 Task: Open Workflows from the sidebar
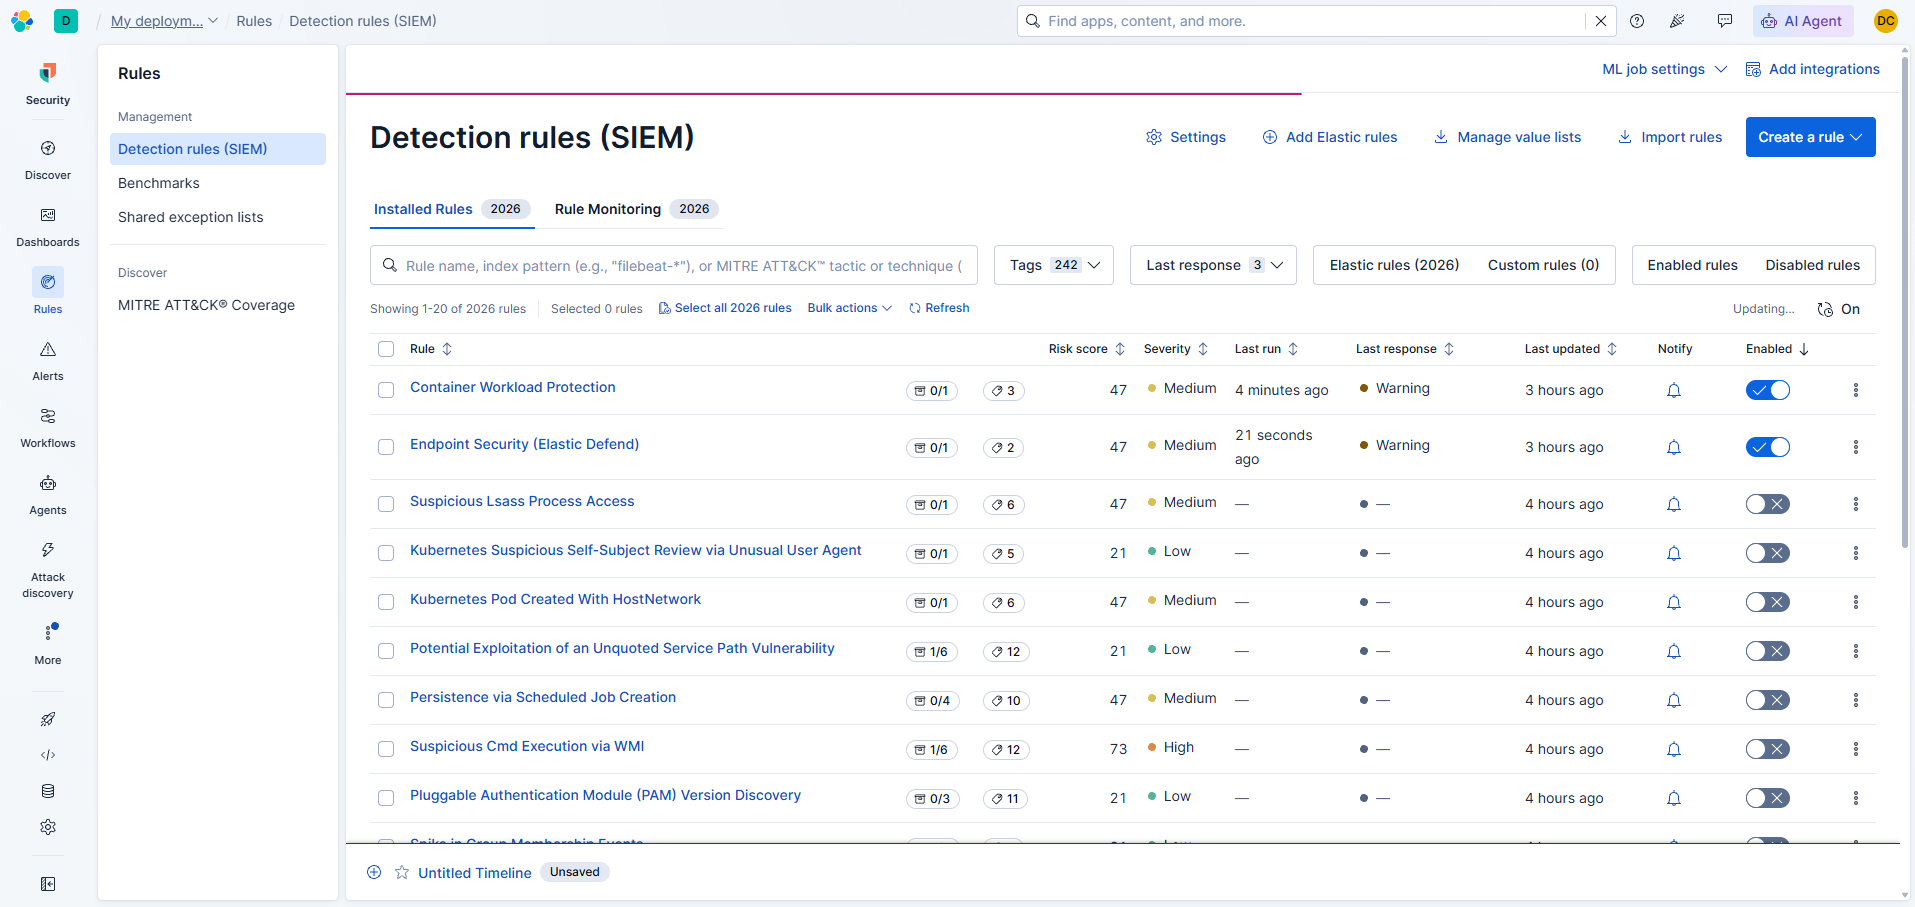pos(48,427)
